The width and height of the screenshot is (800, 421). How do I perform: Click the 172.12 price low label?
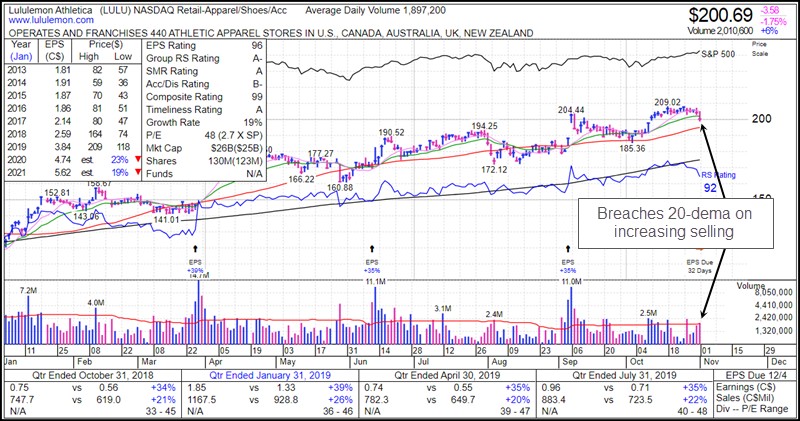tap(494, 169)
